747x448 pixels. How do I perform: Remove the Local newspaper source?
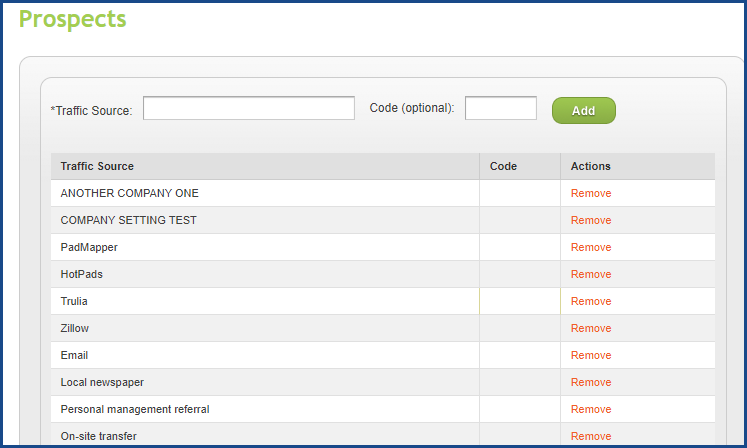591,382
